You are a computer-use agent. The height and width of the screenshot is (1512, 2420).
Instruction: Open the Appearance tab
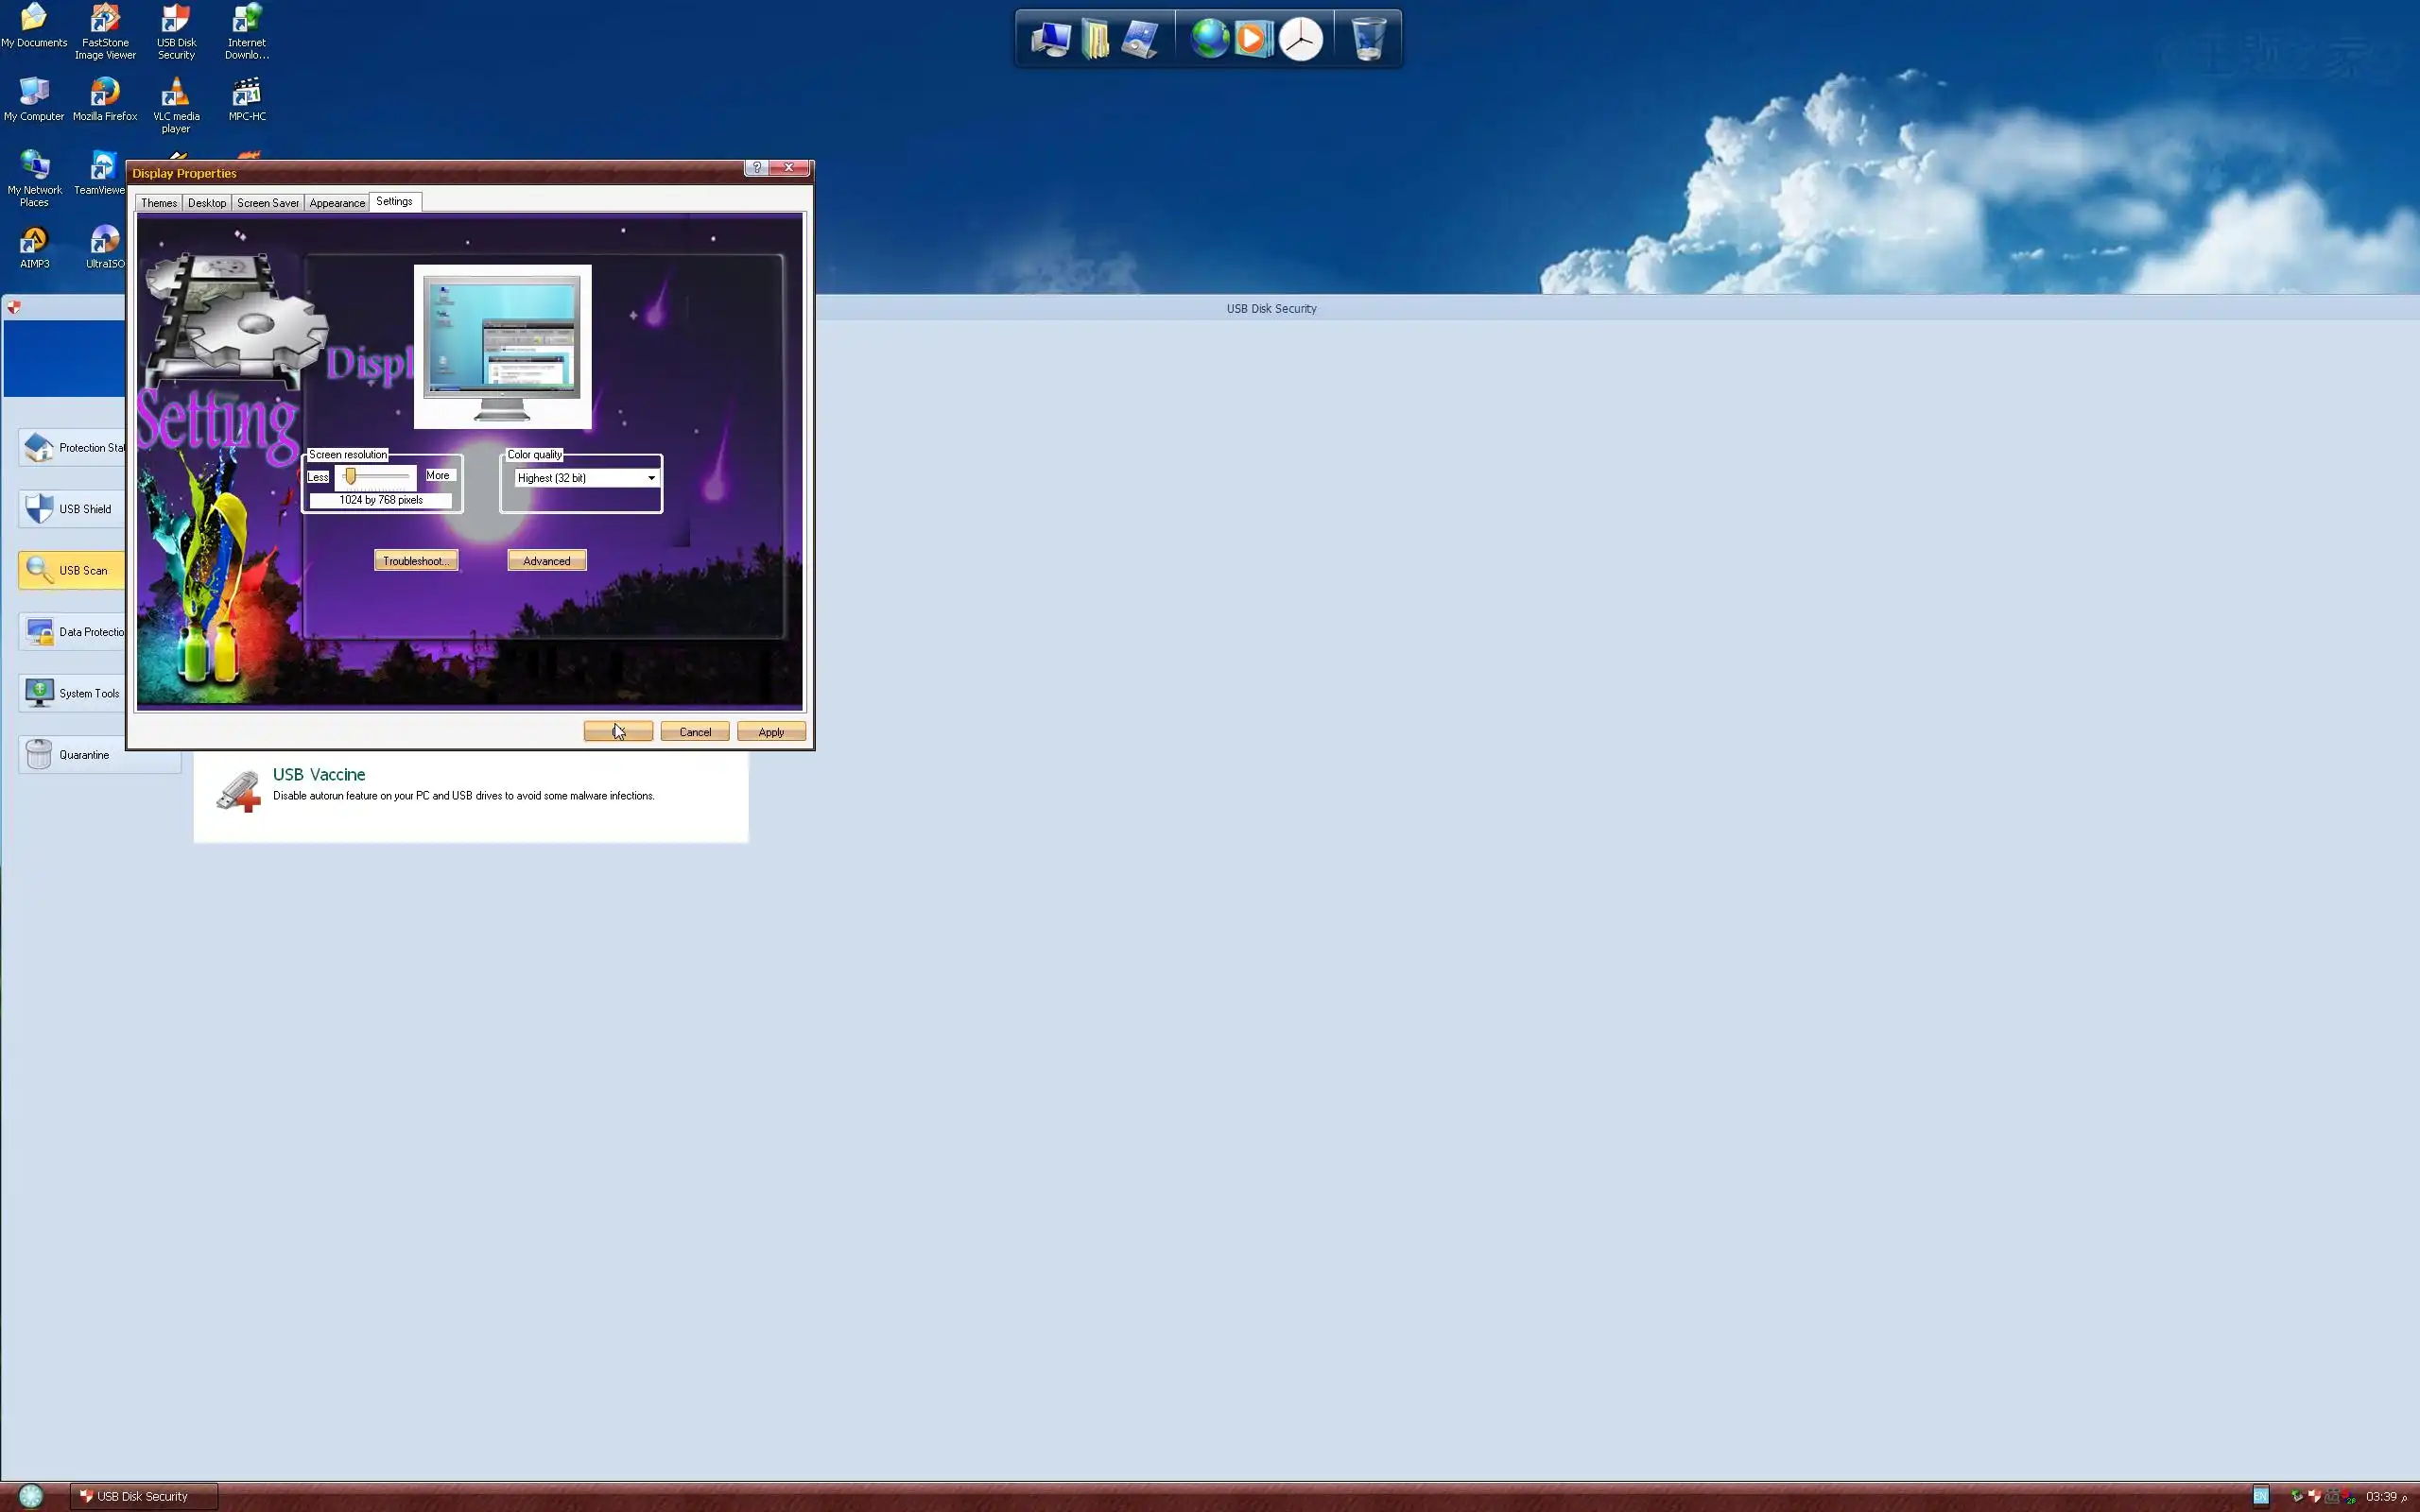(337, 203)
